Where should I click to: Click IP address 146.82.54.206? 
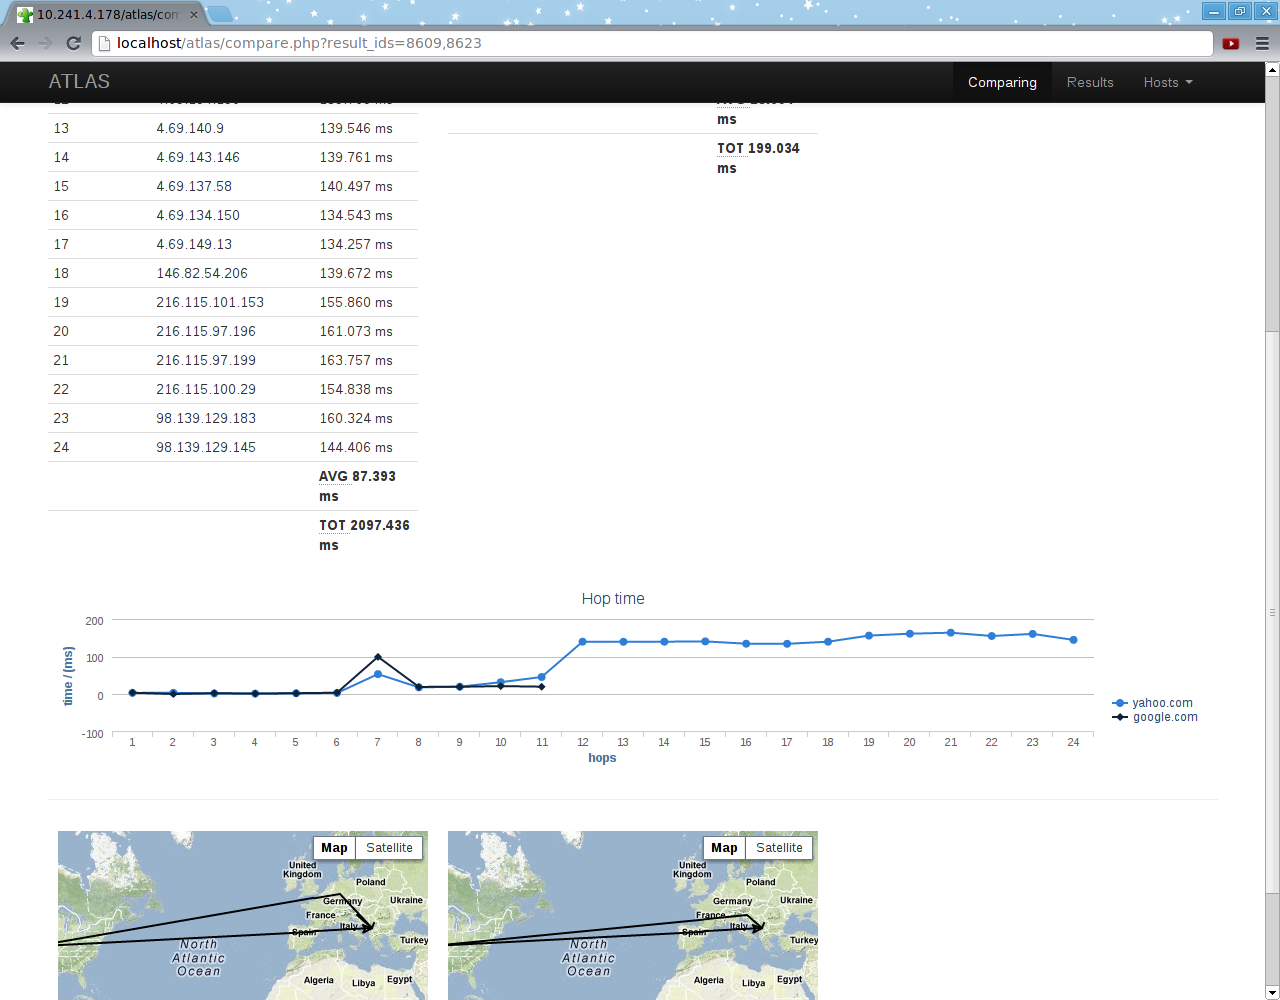tap(202, 273)
